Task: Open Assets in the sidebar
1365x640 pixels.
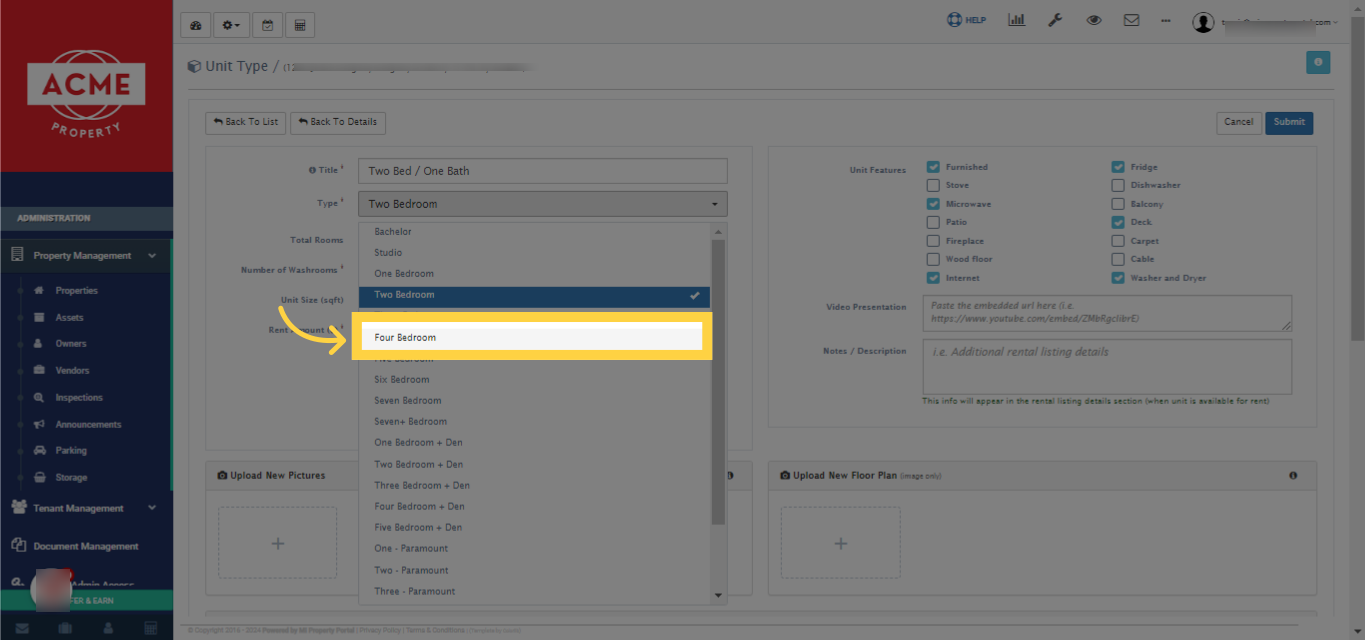Action: click(x=69, y=318)
